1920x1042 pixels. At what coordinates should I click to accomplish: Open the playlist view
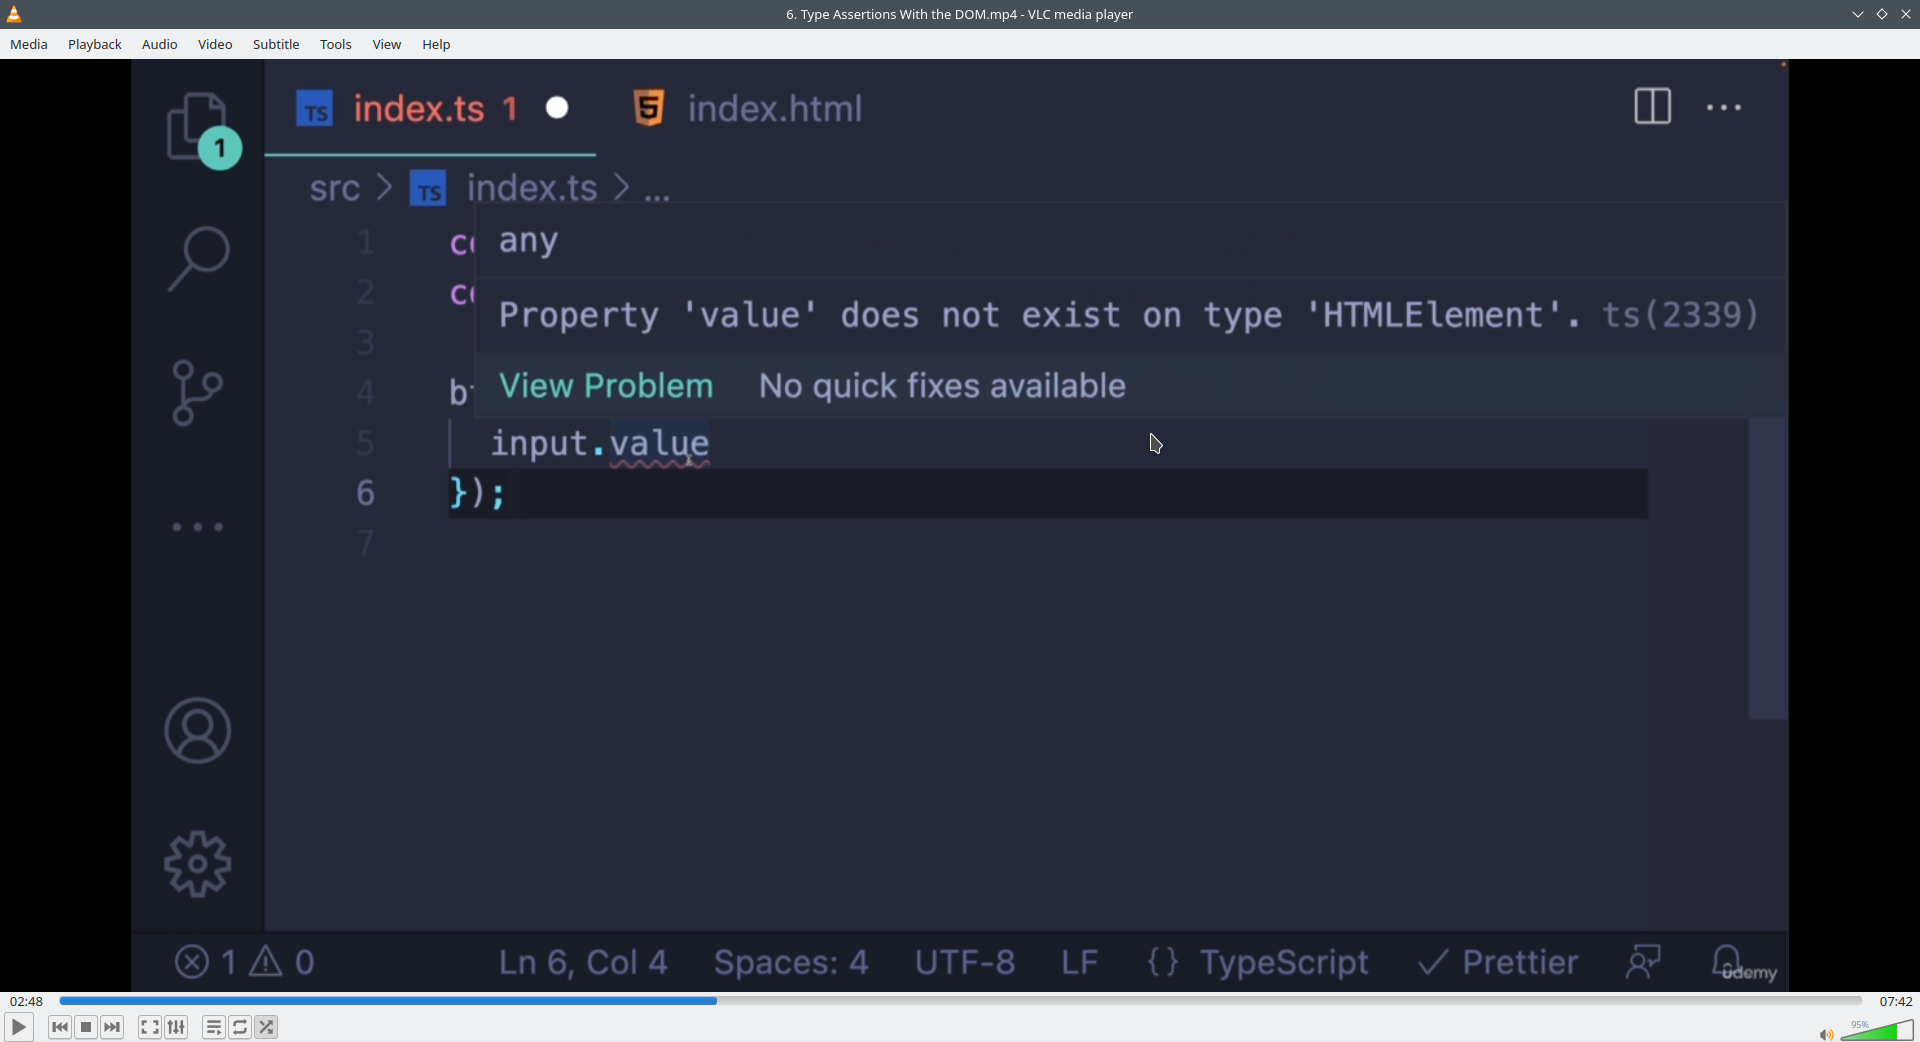pos(213,1027)
